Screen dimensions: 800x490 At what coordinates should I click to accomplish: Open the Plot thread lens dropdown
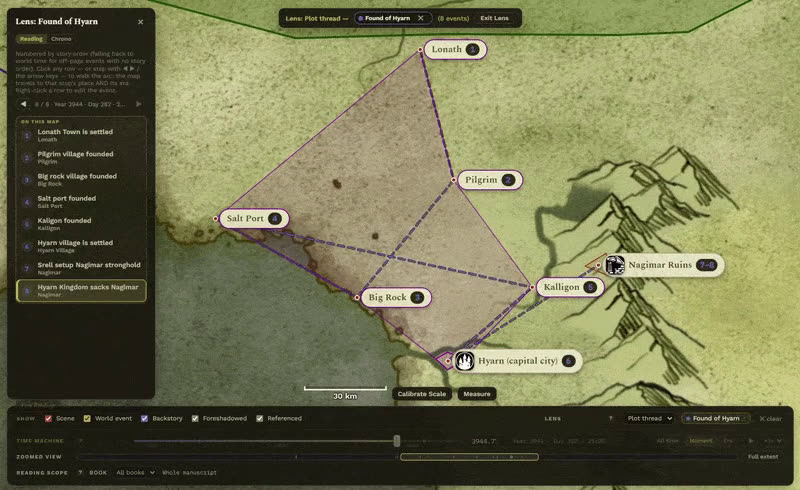point(649,419)
